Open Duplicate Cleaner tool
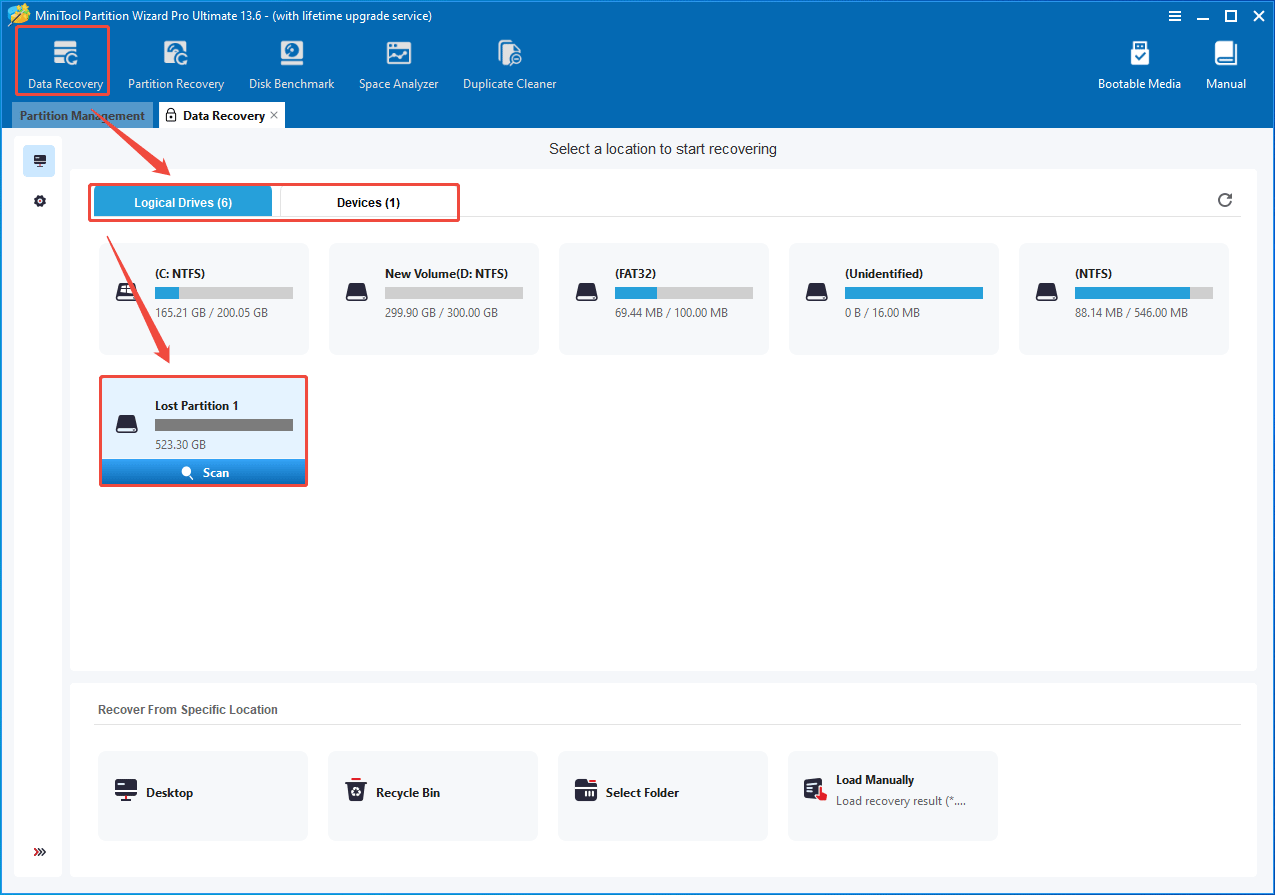 pyautogui.click(x=509, y=64)
